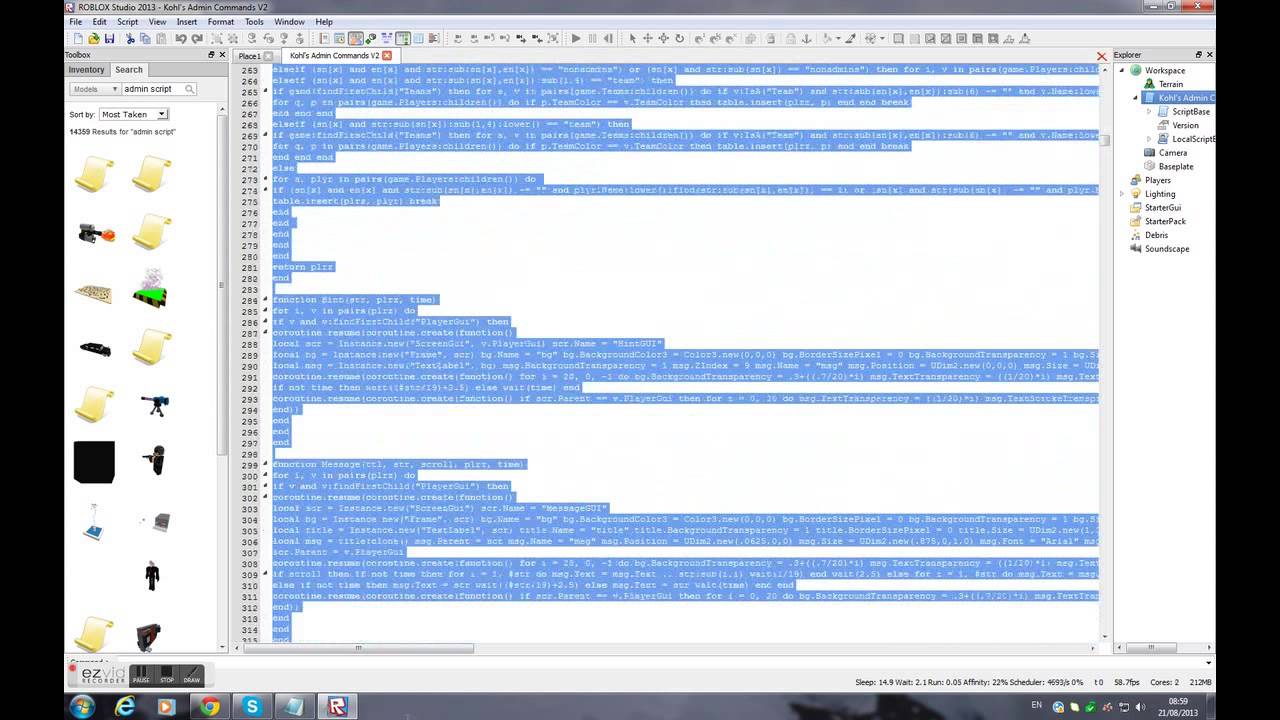Float the Toolbox panel
1280x720 pixels.
[211, 55]
